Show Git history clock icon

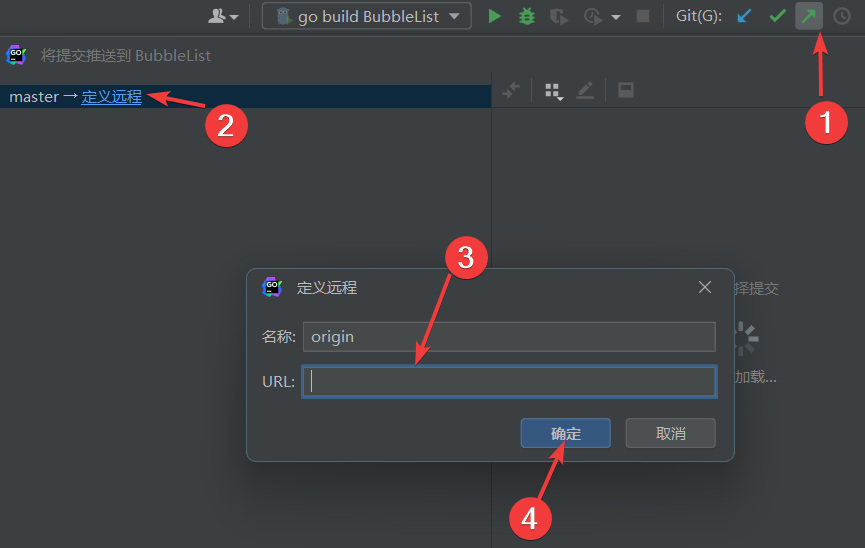(841, 16)
